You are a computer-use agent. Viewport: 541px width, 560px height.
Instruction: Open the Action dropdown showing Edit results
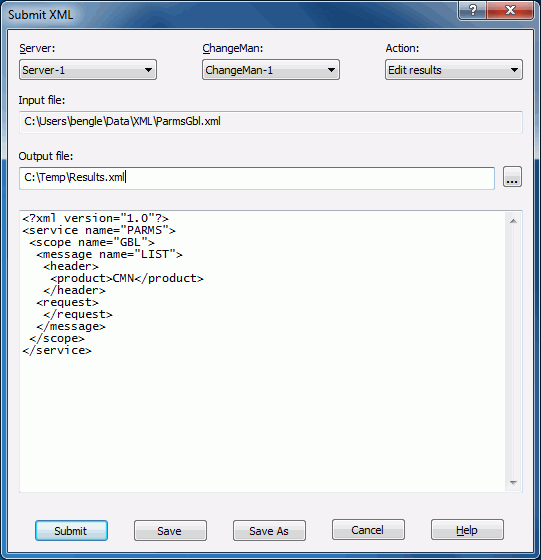[454, 70]
